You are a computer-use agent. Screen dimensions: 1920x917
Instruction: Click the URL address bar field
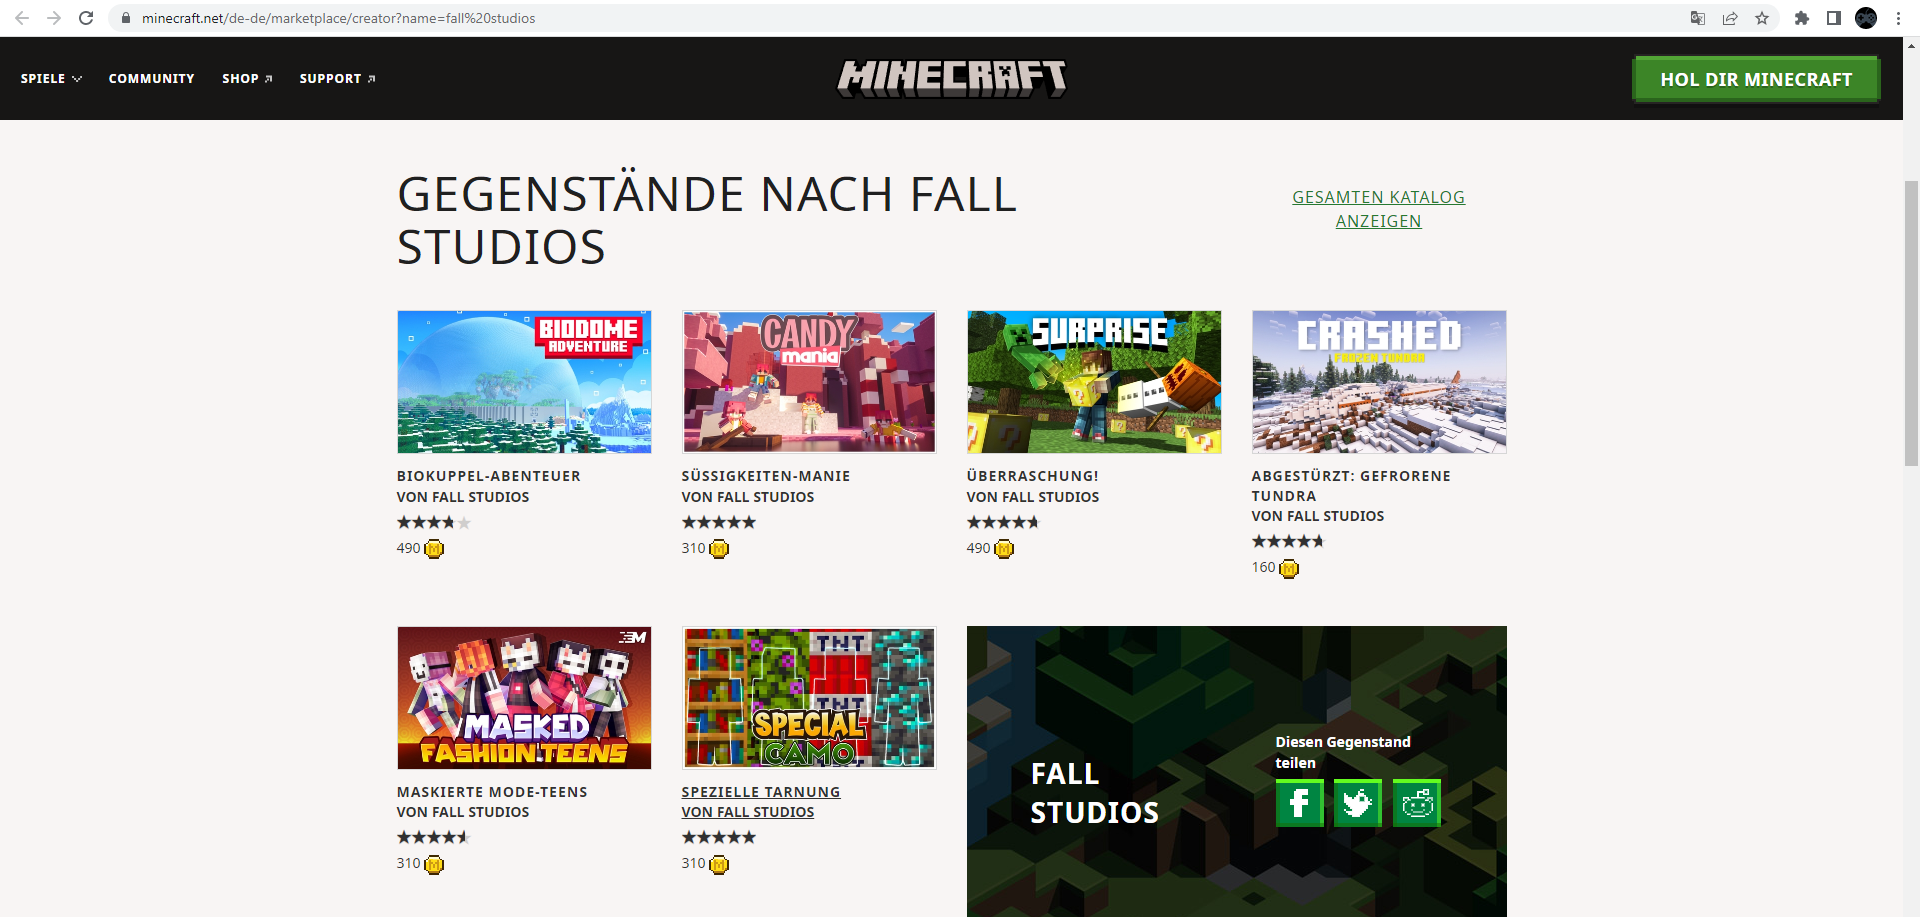pyautogui.click(x=900, y=18)
